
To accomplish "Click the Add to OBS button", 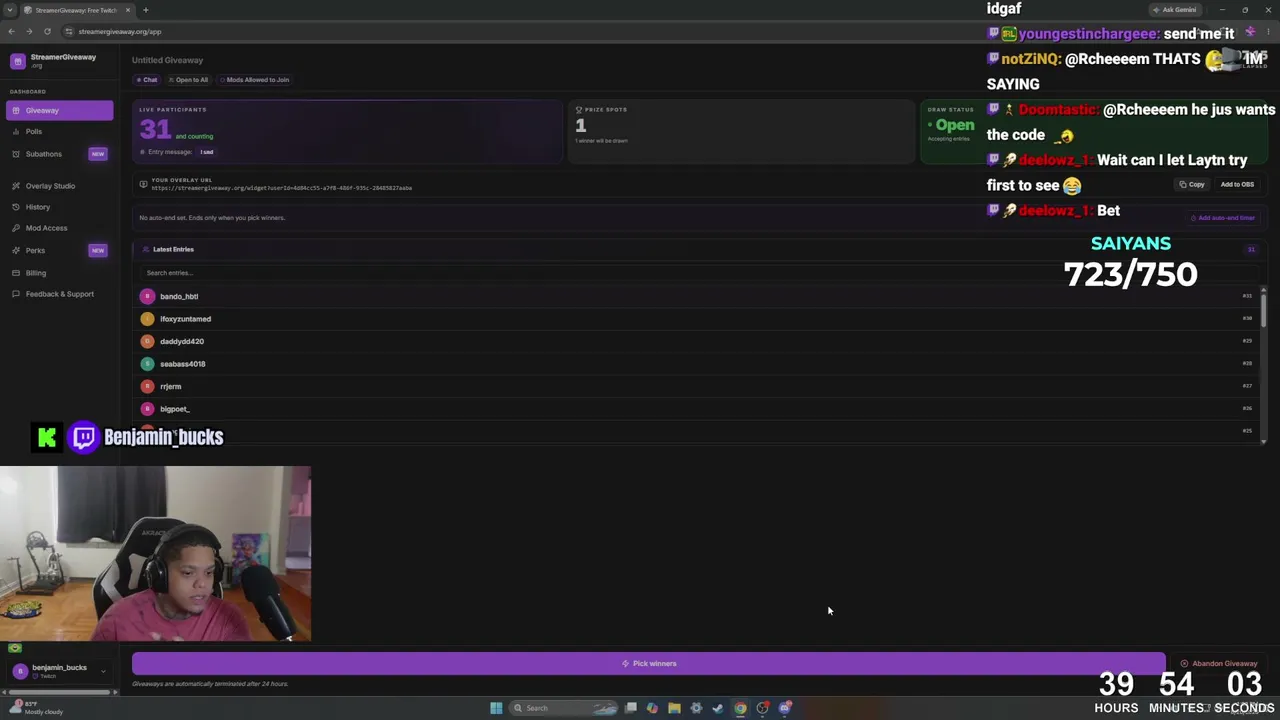I will point(1237,184).
